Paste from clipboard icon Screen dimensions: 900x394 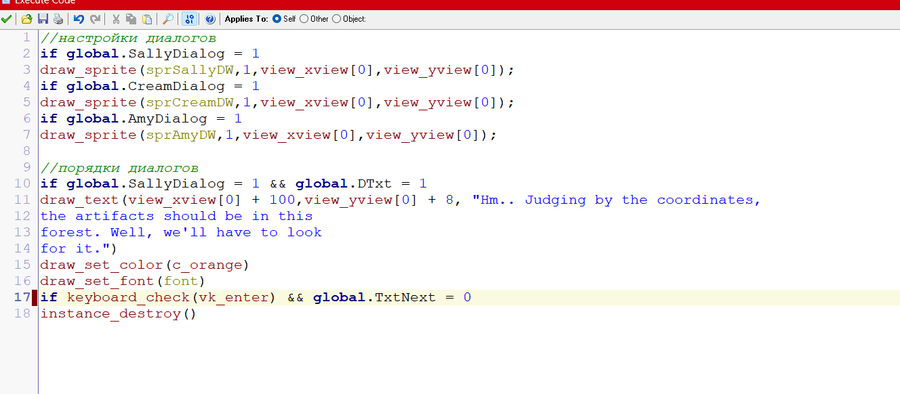tap(147, 19)
